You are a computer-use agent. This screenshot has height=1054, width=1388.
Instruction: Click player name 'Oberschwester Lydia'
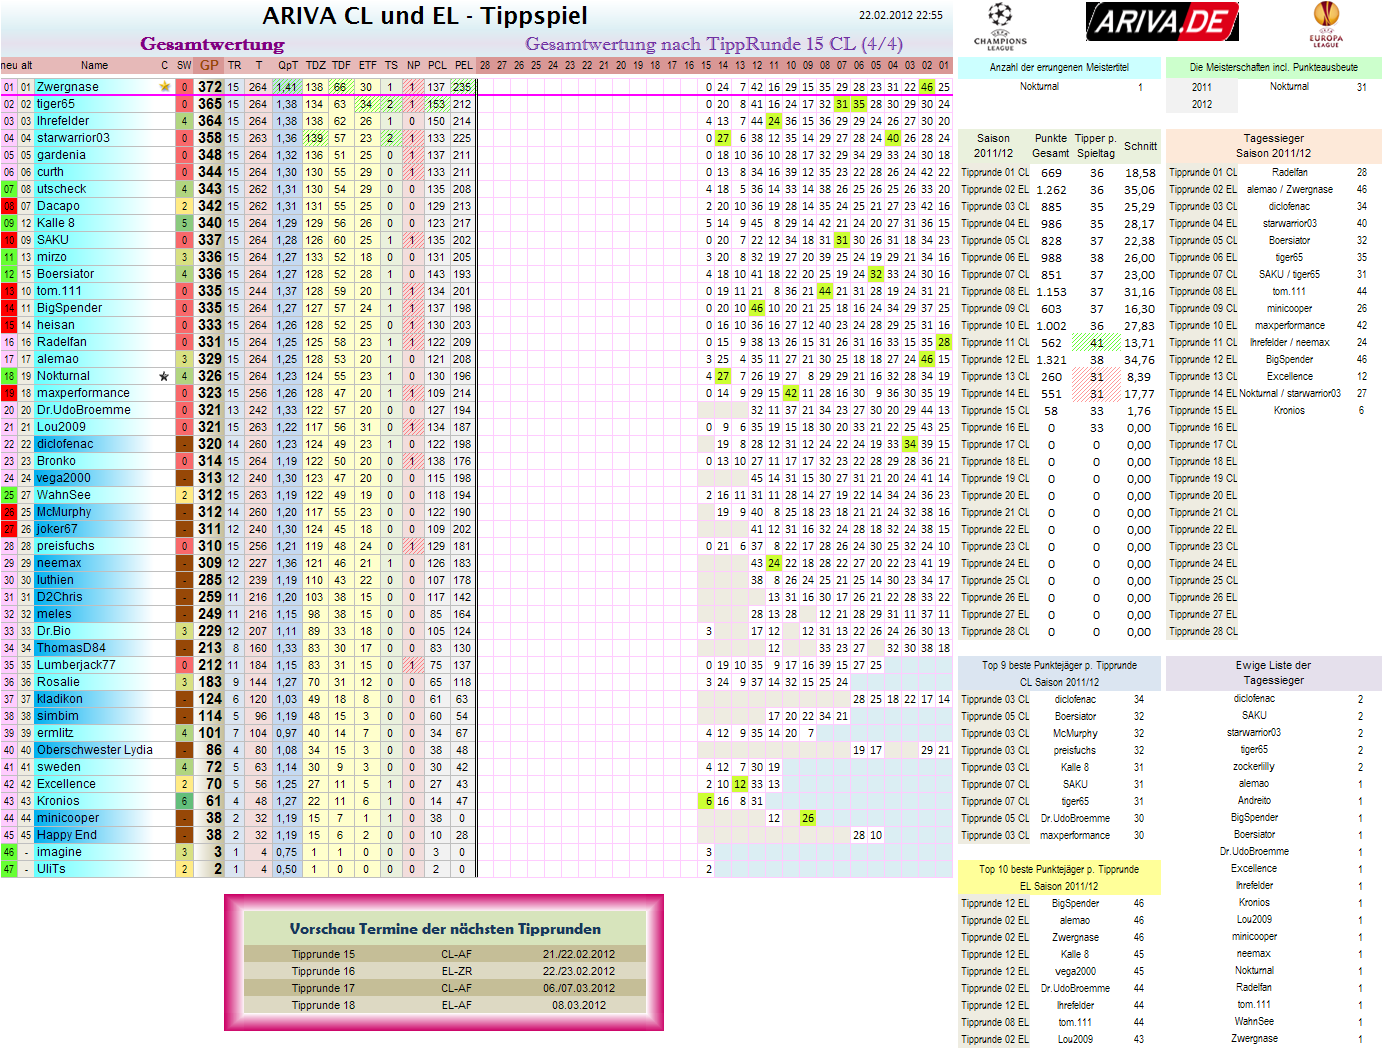point(95,750)
